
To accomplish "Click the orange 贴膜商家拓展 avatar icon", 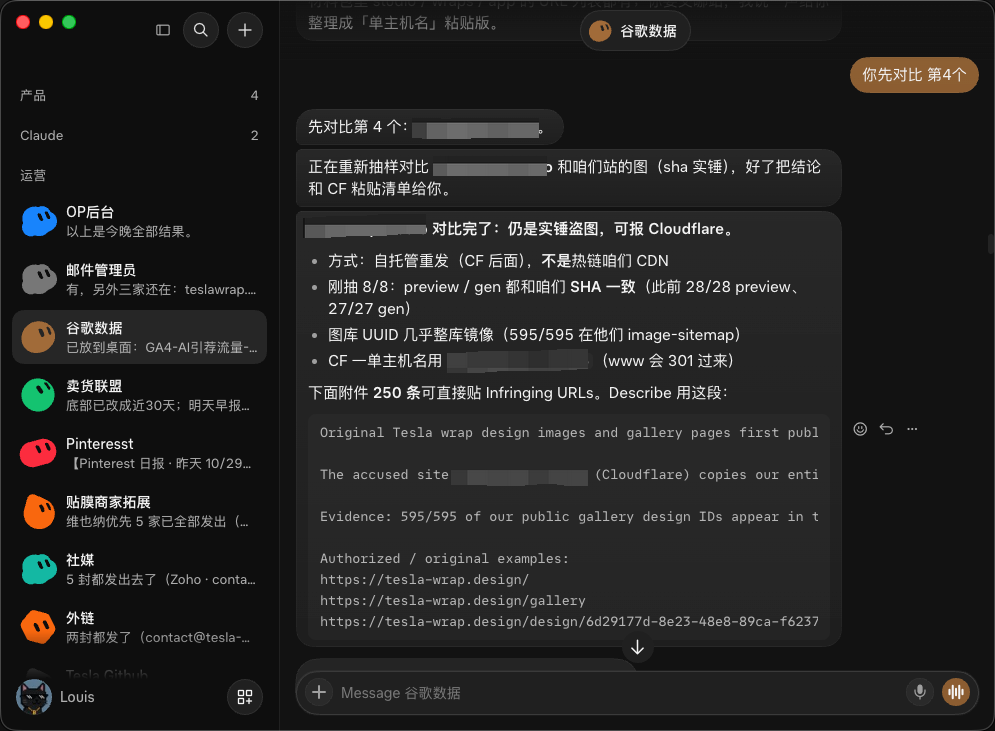I will tap(39, 511).
